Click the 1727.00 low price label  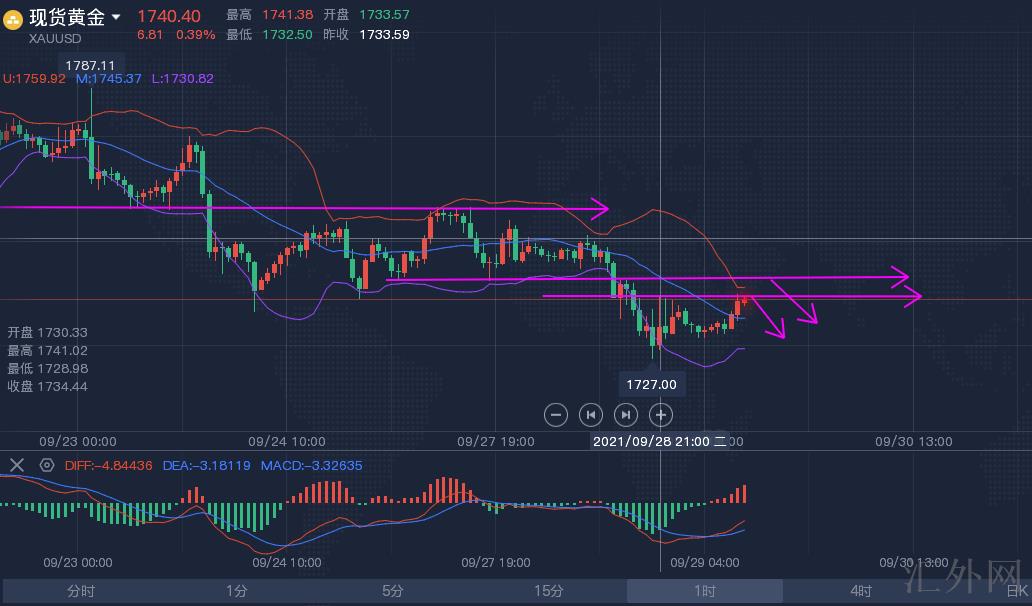651,384
